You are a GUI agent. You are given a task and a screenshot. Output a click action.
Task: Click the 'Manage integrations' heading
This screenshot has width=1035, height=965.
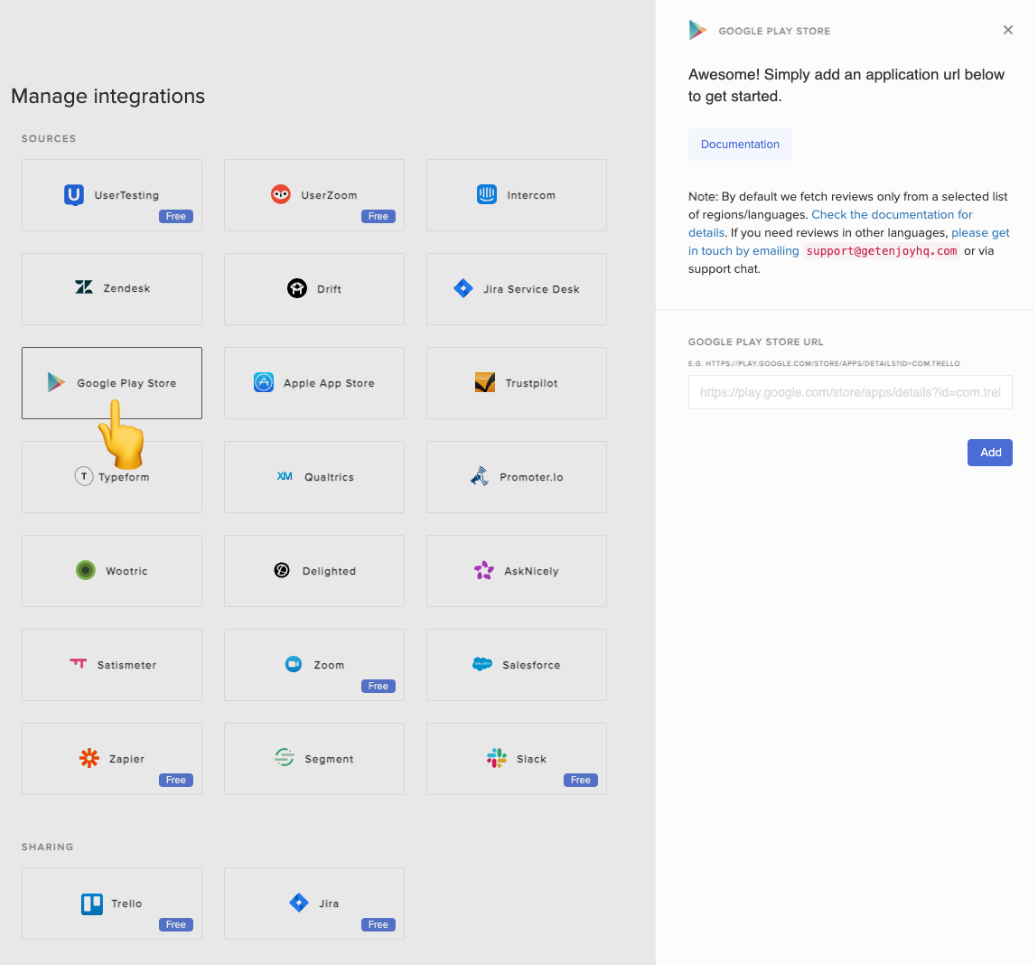(x=108, y=96)
